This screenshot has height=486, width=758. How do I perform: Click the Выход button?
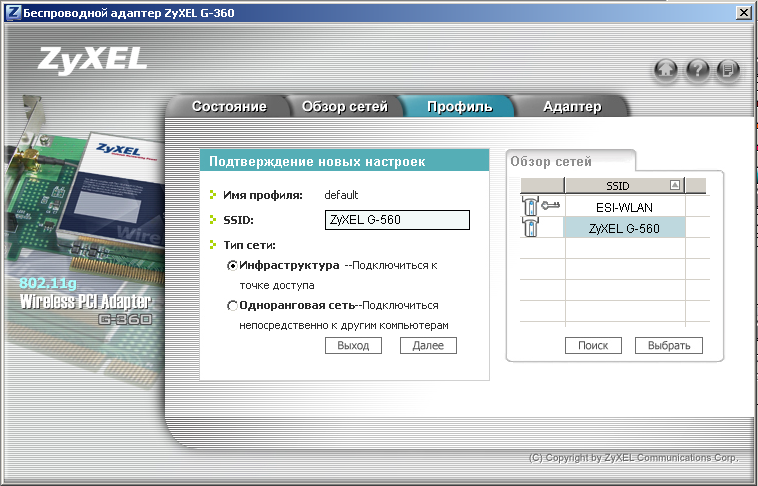click(x=353, y=346)
